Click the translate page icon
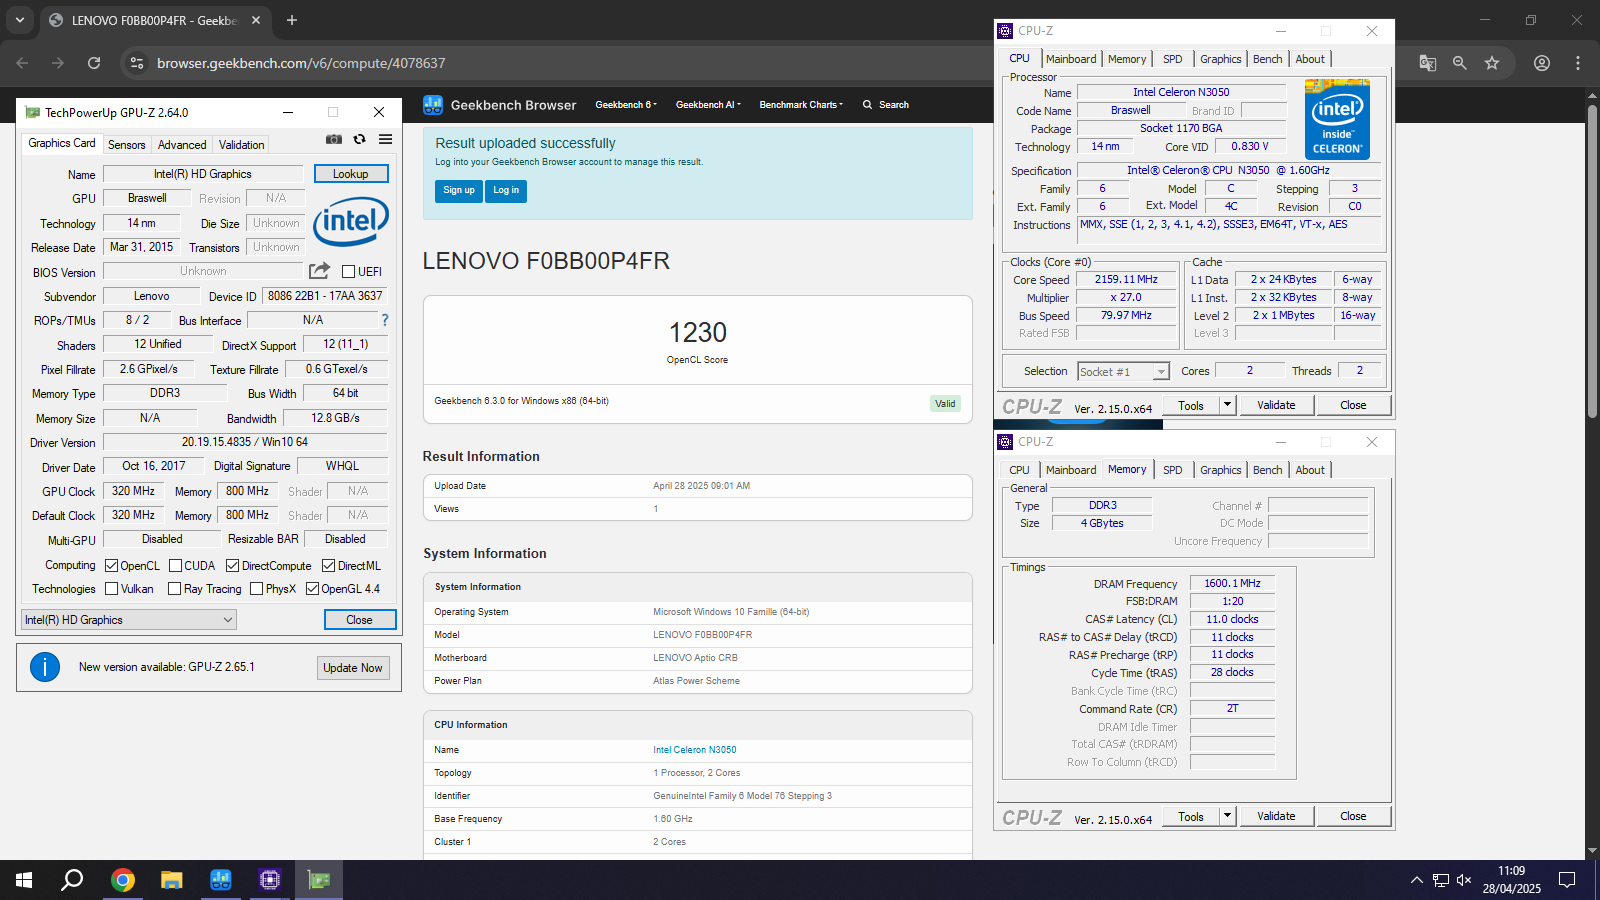The image size is (1600, 900). pos(1428,63)
